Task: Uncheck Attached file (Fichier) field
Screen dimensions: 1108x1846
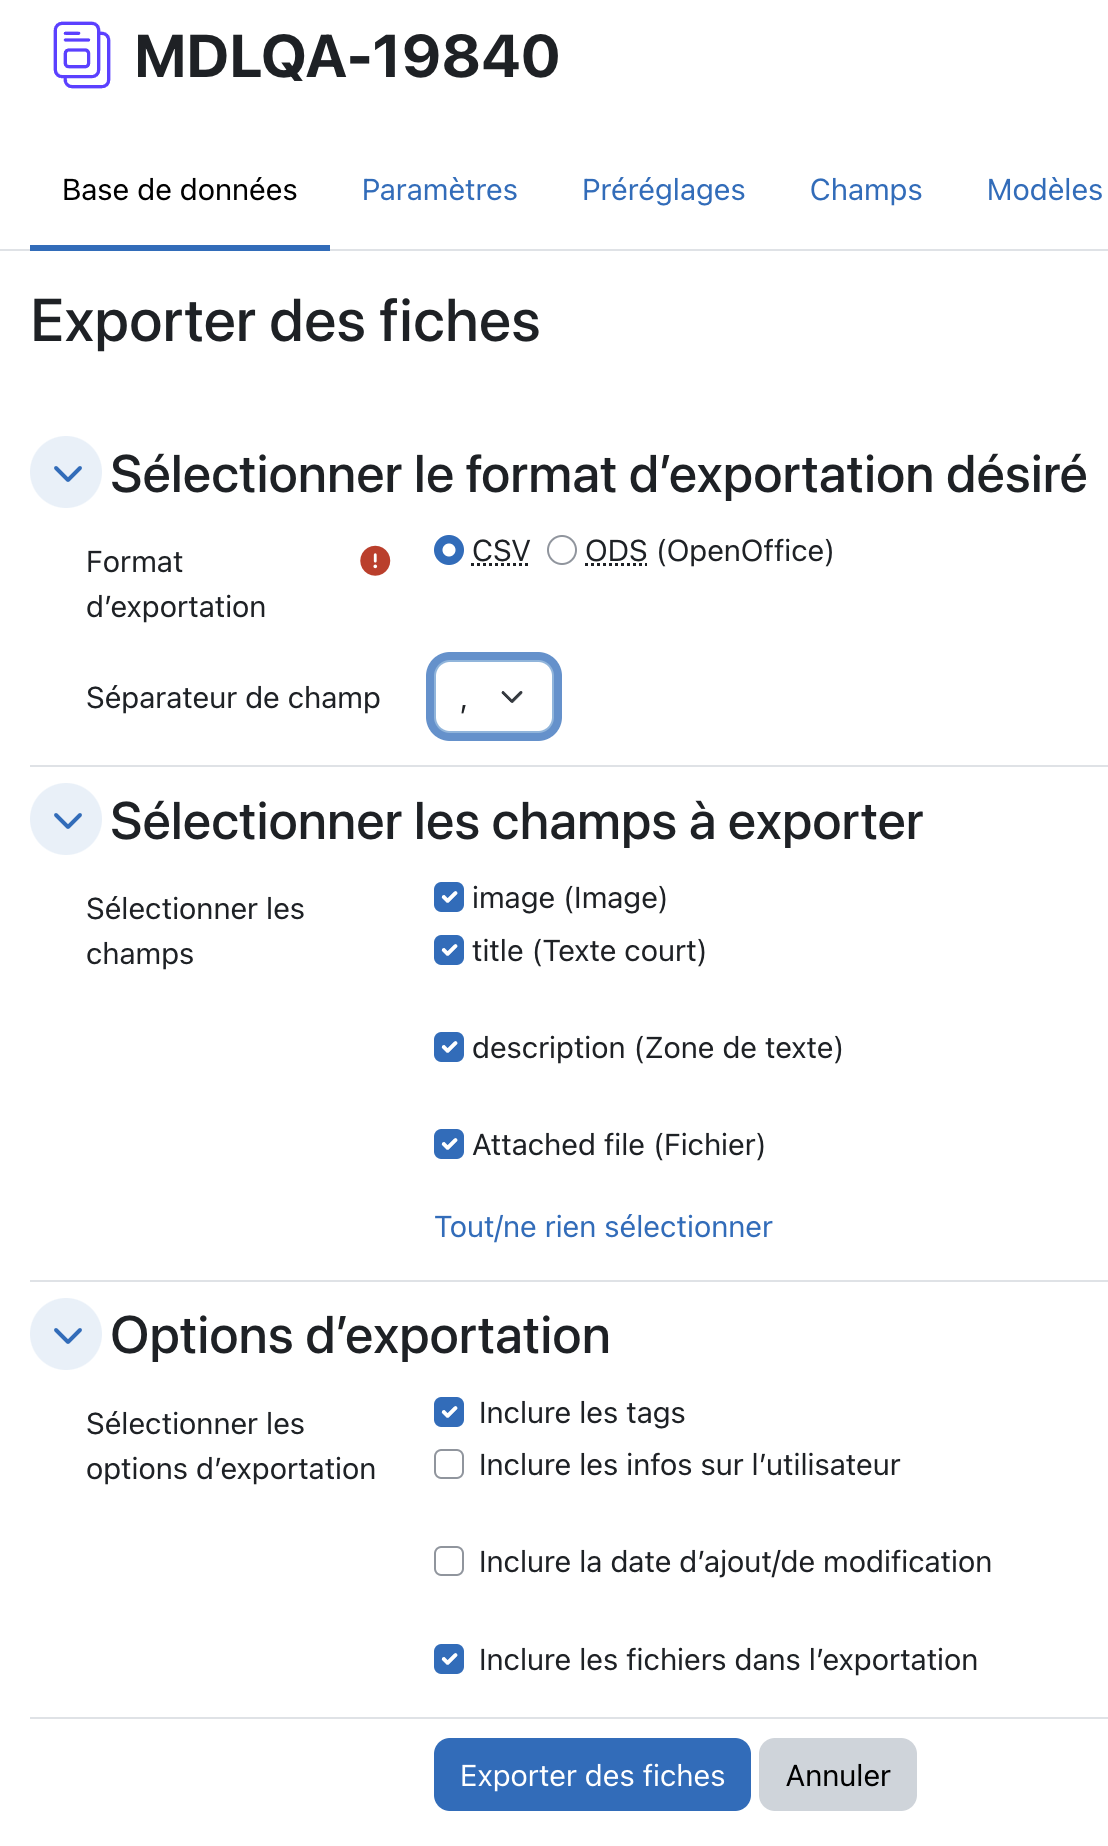Action: (x=449, y=1144)
